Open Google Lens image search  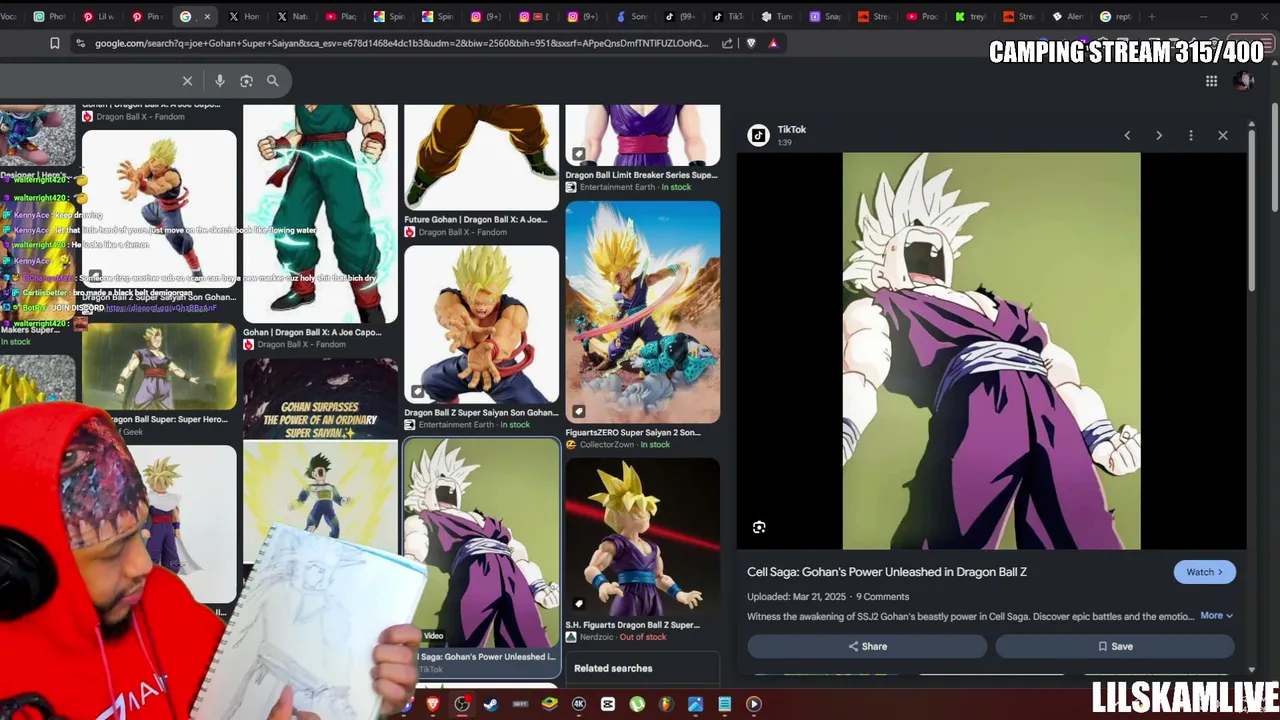[246, 81]
